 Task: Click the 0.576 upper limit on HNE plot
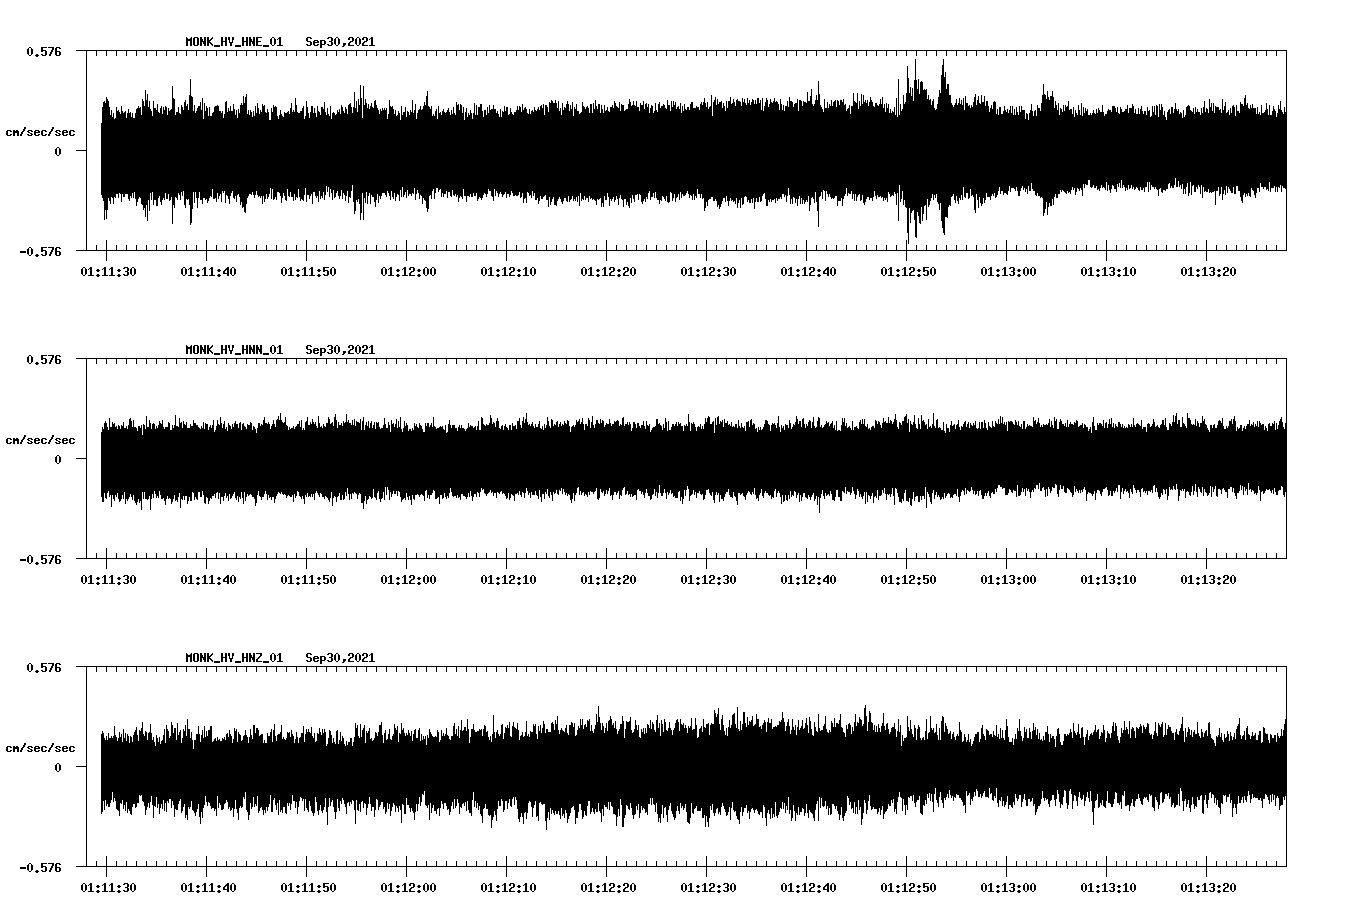click(x=43, y=51)
